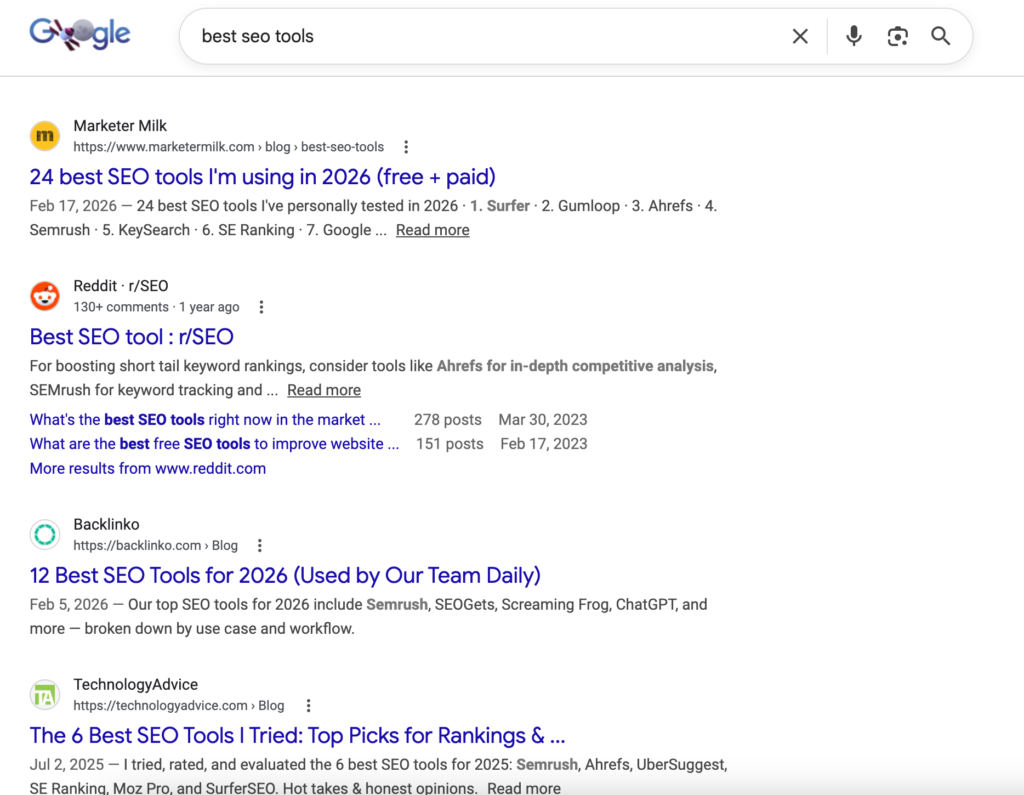This screenshot has width=1024, height=795.
Task: Open '12 Best SEO Tools for 2026' result
Action: 285,576
